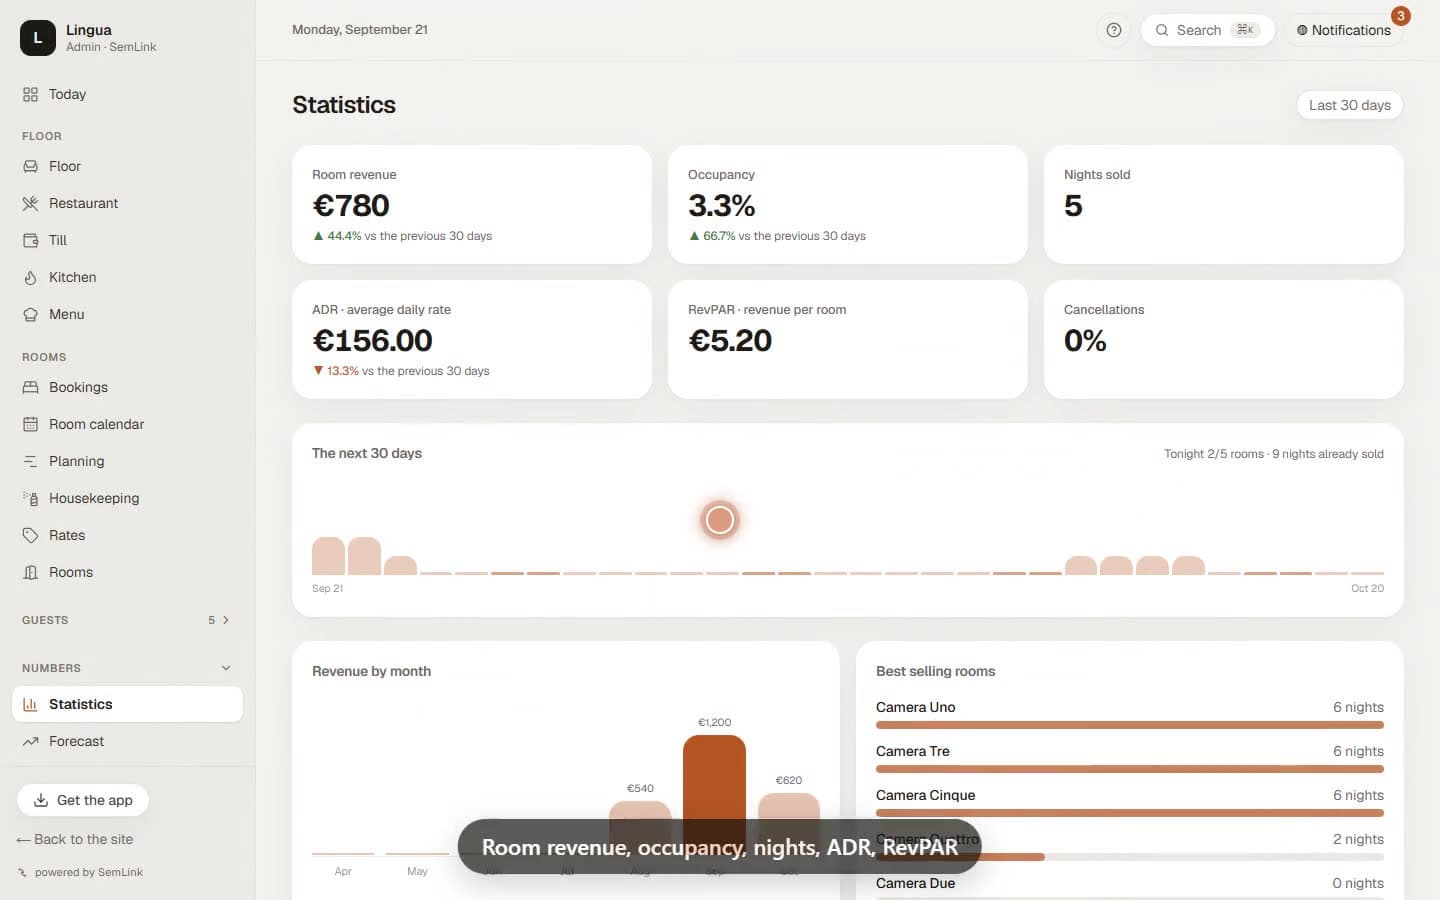This screenshot has width=1440, height=900.
Task: Click the €540 revenue bar
Action: pos(640,828)
